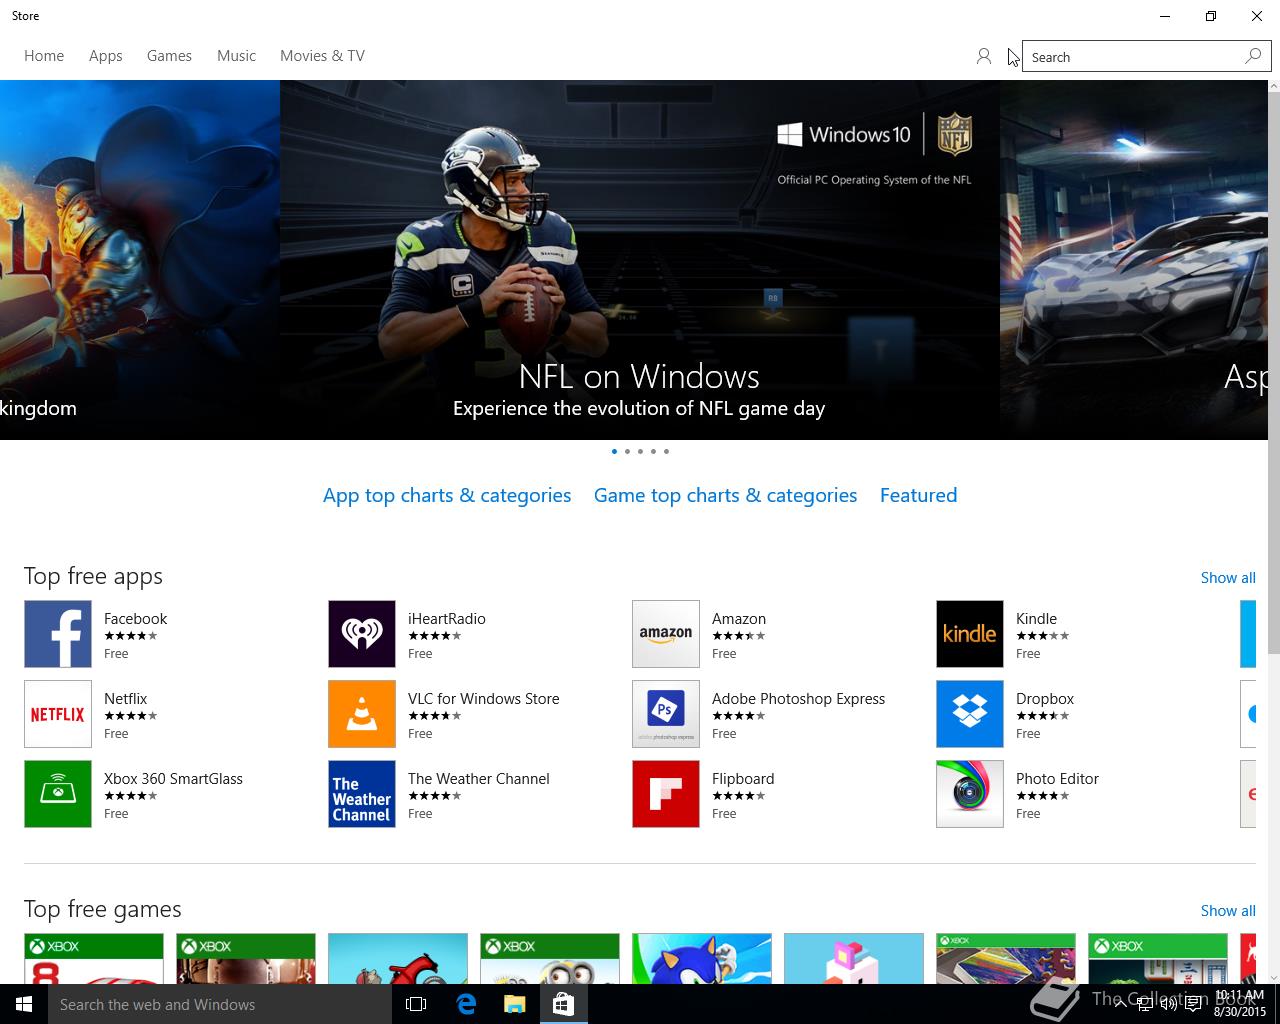
Task: Select the first carousel dot indicator
Action: tap(614, 451)
